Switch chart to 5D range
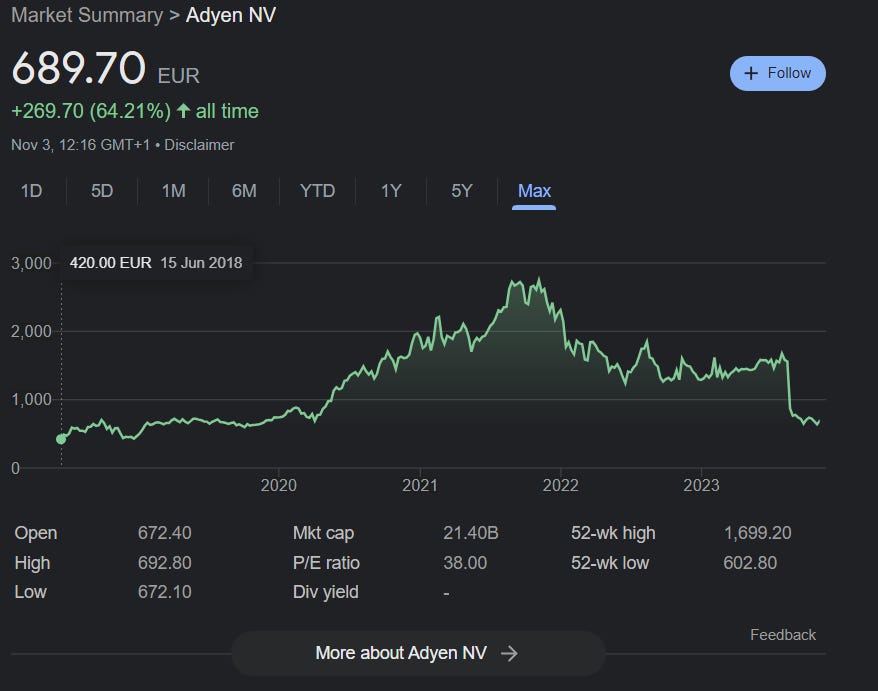The width and height of the screenshot is (878, 691). pyautogui.click(x=102, y=191)
